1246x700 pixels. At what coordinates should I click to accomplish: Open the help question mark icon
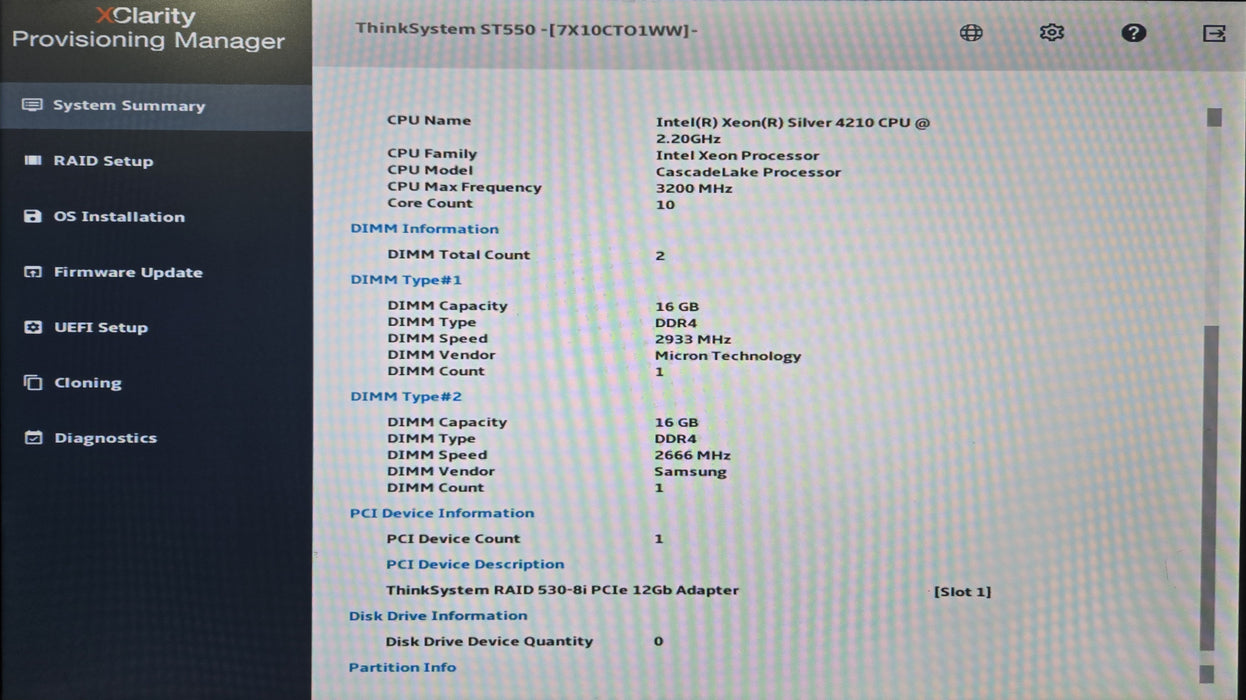(1133, 32)
